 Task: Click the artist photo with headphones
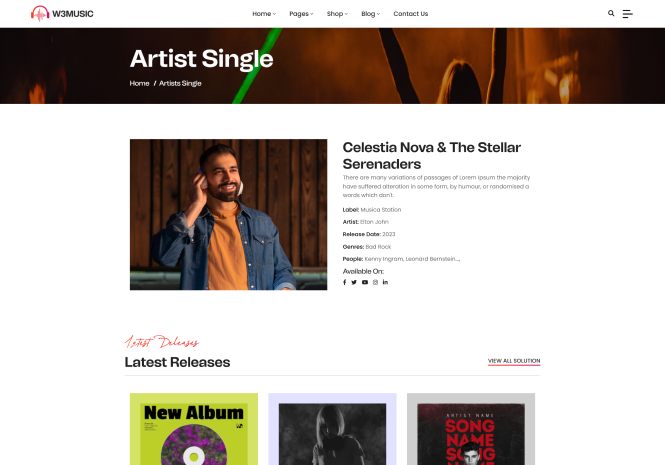pyautogui.click(x=228, y=215)
